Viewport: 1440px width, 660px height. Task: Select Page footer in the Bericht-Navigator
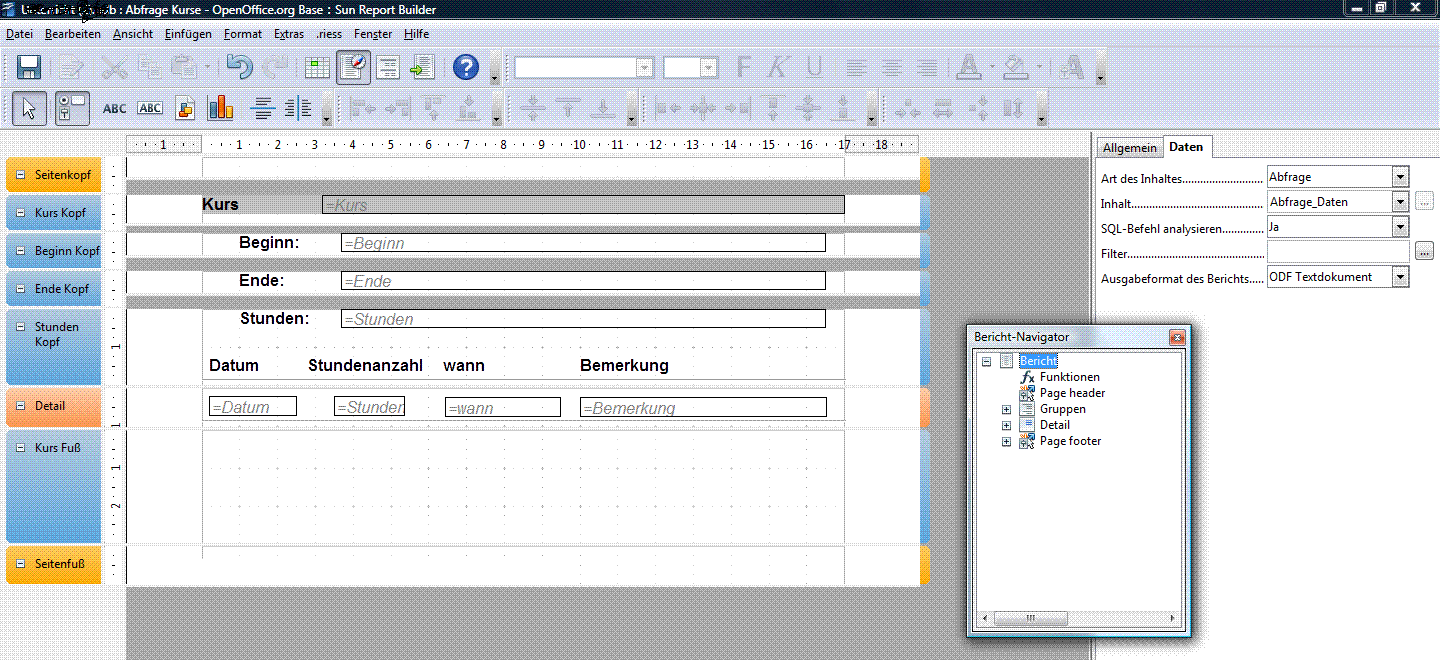pyautogui.click(x=1070, y=441)
